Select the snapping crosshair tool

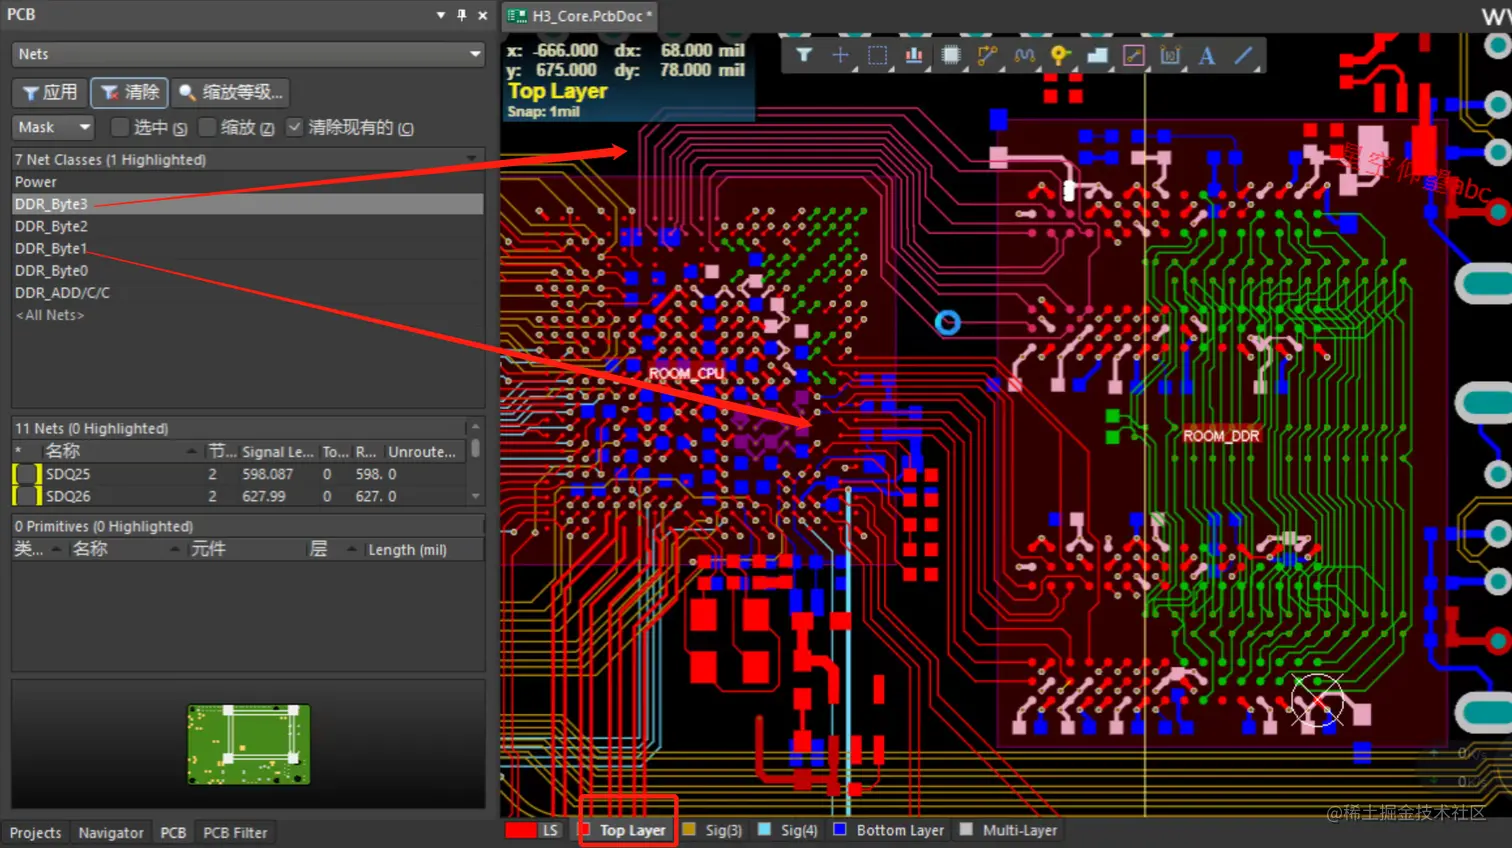840,55
